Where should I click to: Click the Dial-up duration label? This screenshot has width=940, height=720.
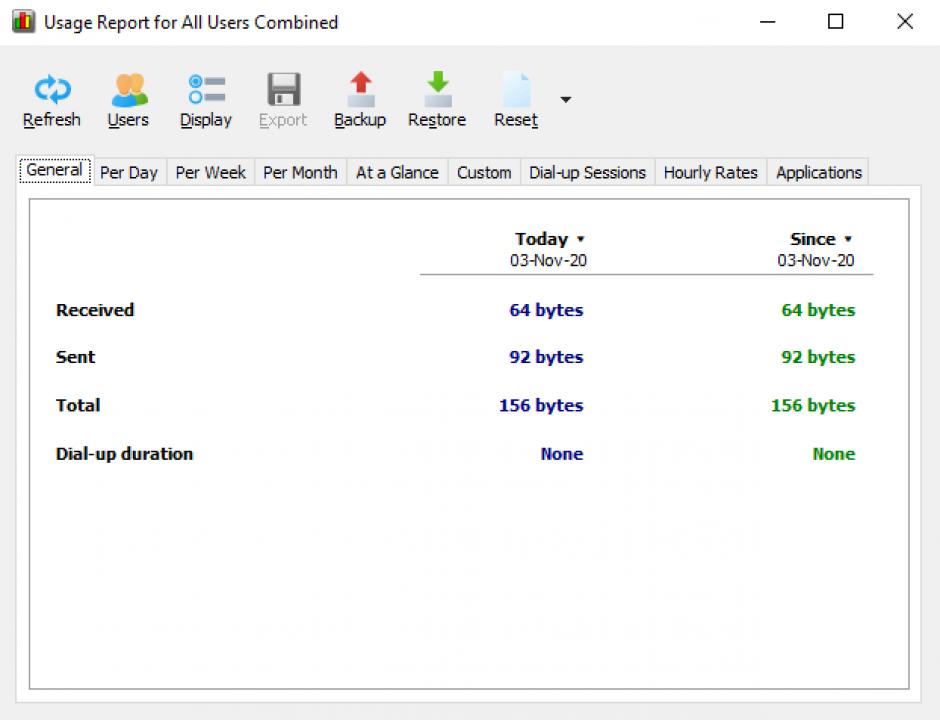coord(125,454)
